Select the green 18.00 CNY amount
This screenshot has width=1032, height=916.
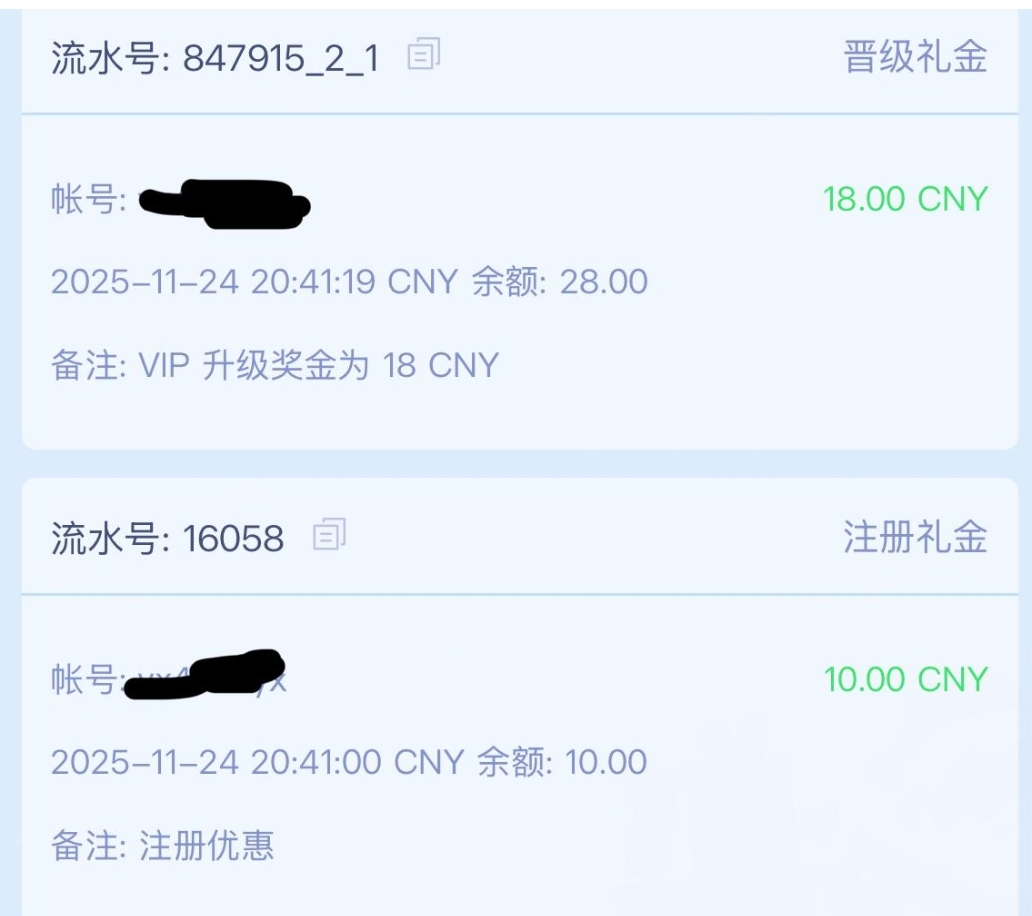(904, 199)
